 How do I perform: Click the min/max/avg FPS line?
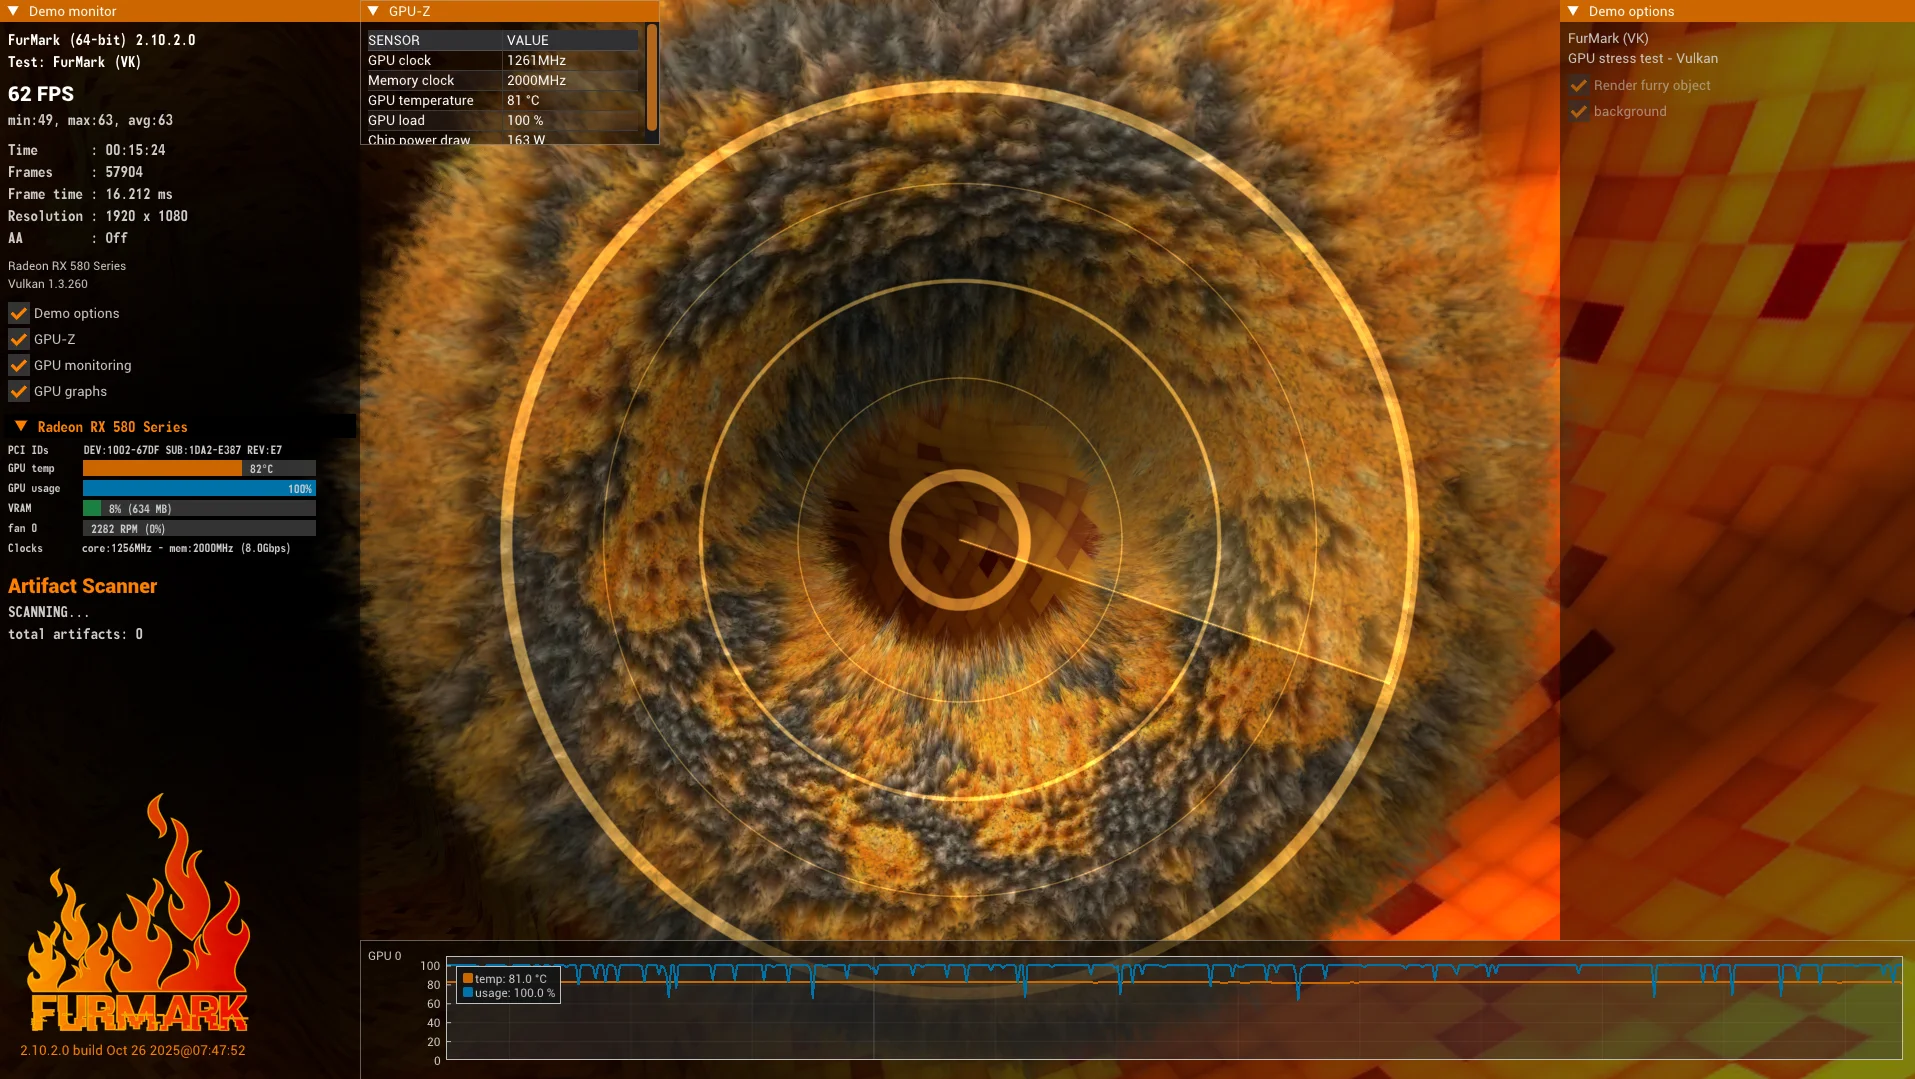[x=90, y=120]
